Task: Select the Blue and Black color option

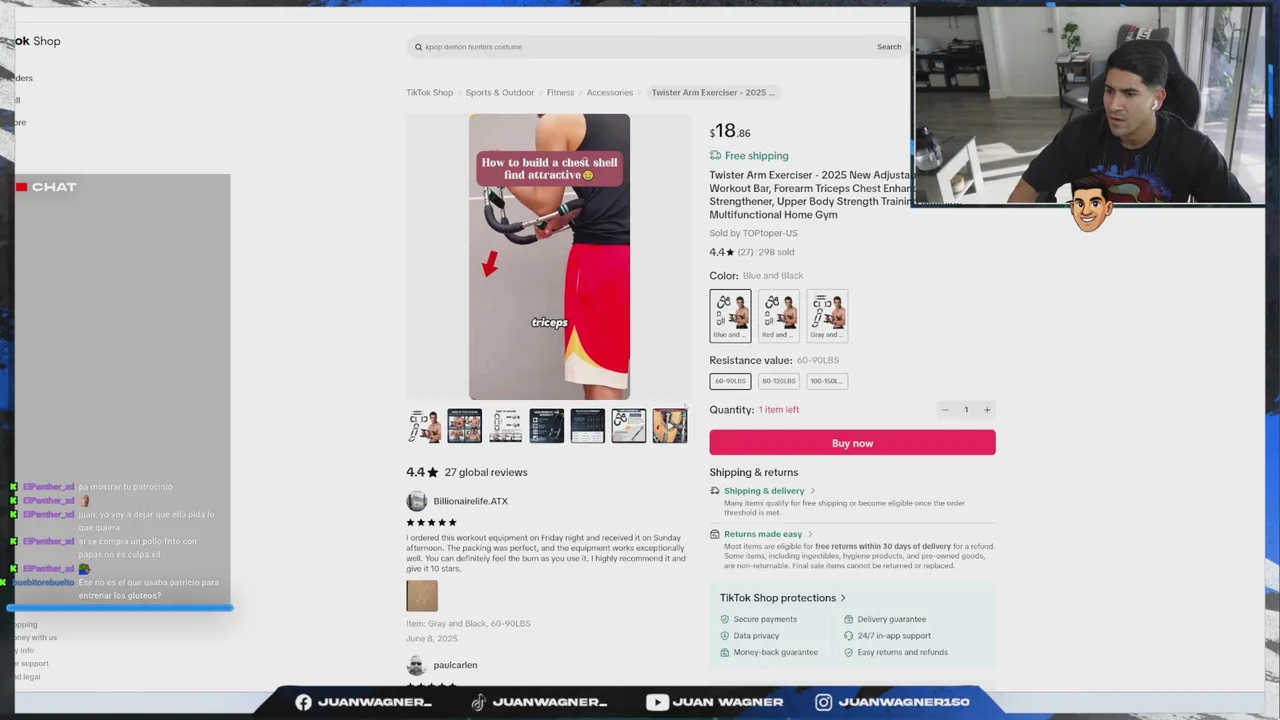Action: tap(730, 315)
